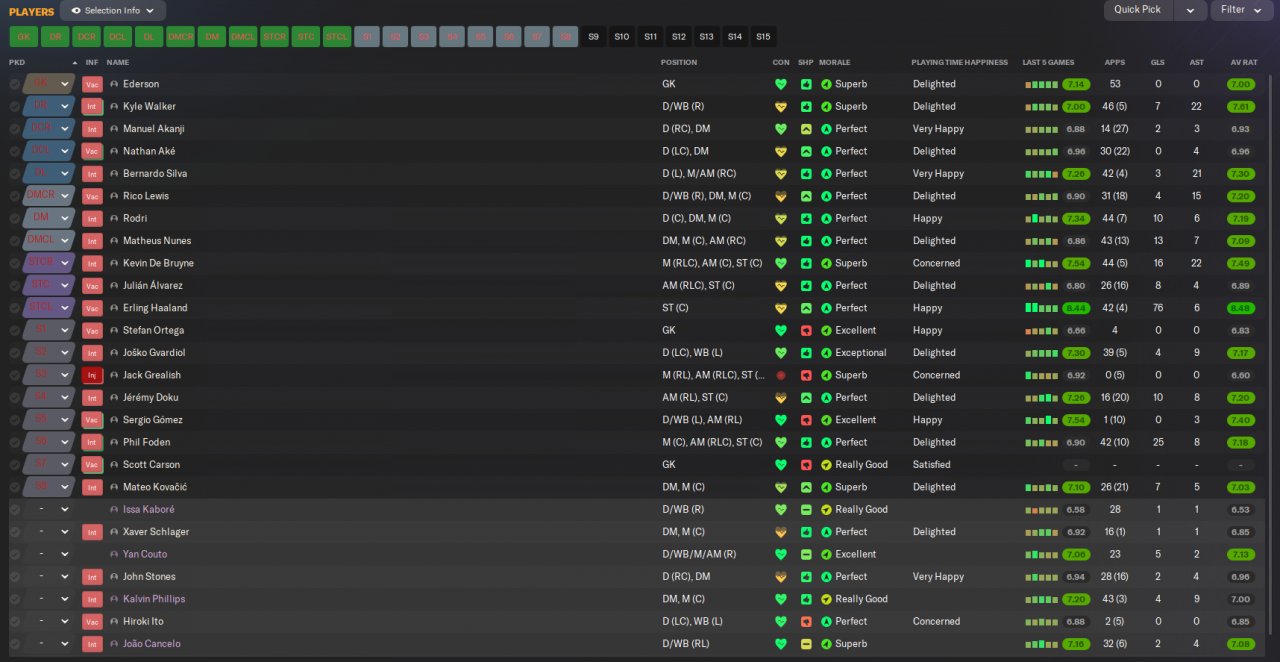Click Hiroki Ito's Vac status icon
This screenshot has width=1280, height=662.
[92, 622]
